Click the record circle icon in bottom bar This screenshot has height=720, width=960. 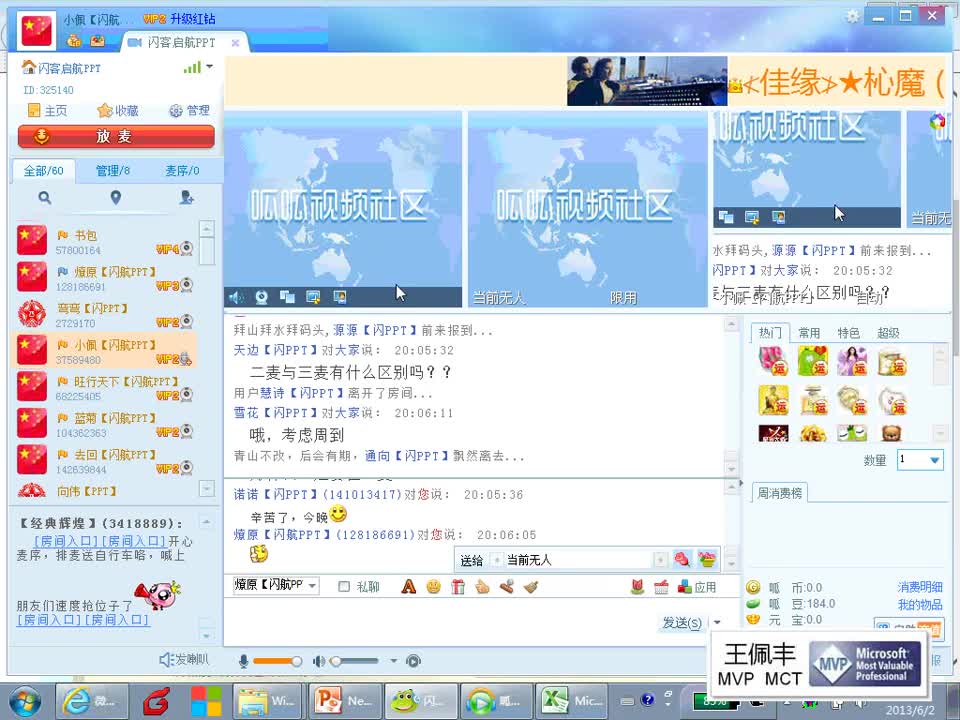coord(414,661)
